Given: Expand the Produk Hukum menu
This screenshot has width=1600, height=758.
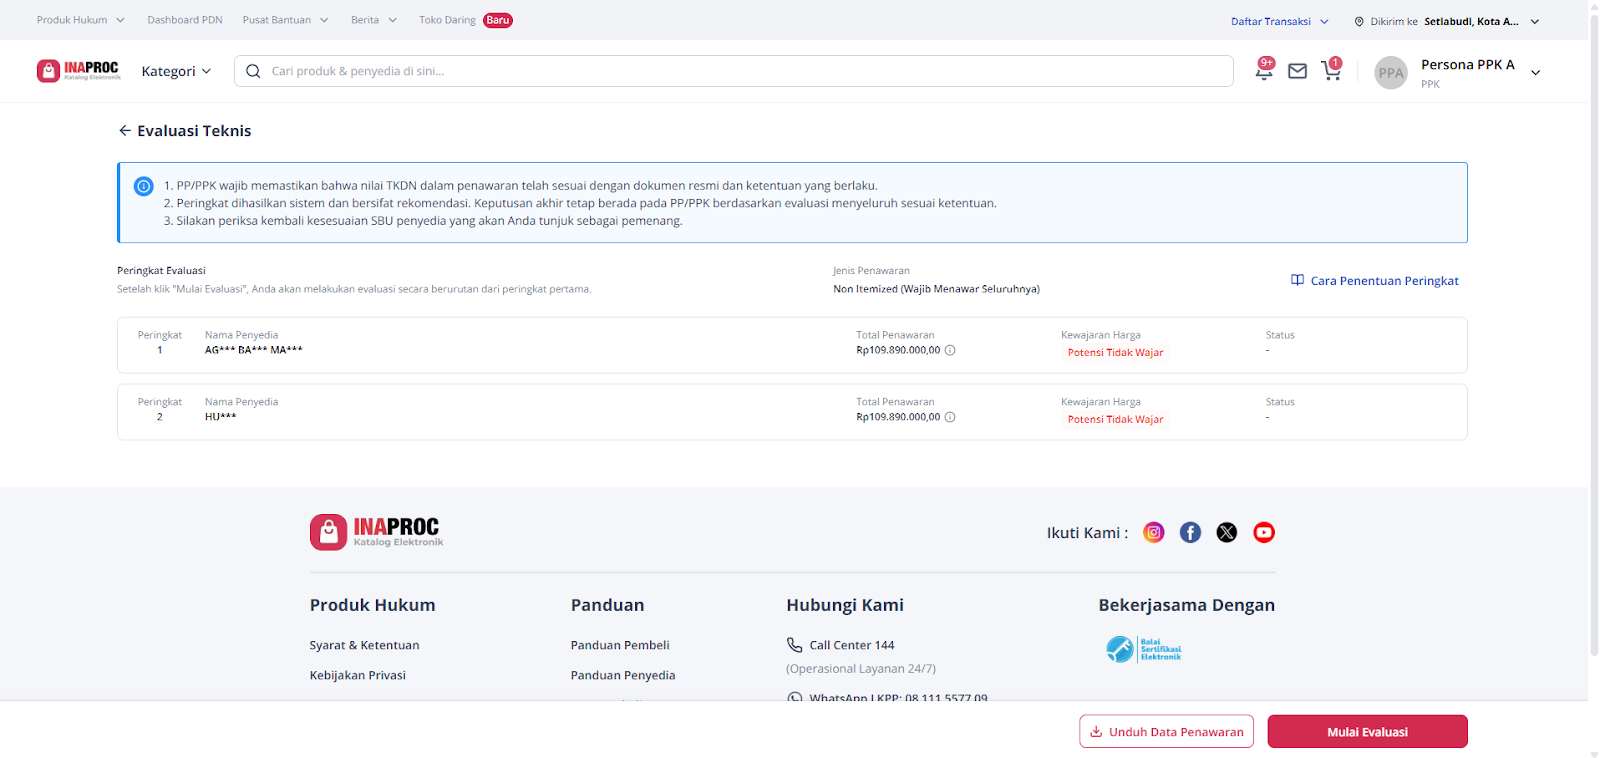Looking at the screenshot, I should click(x=81, y=20).
